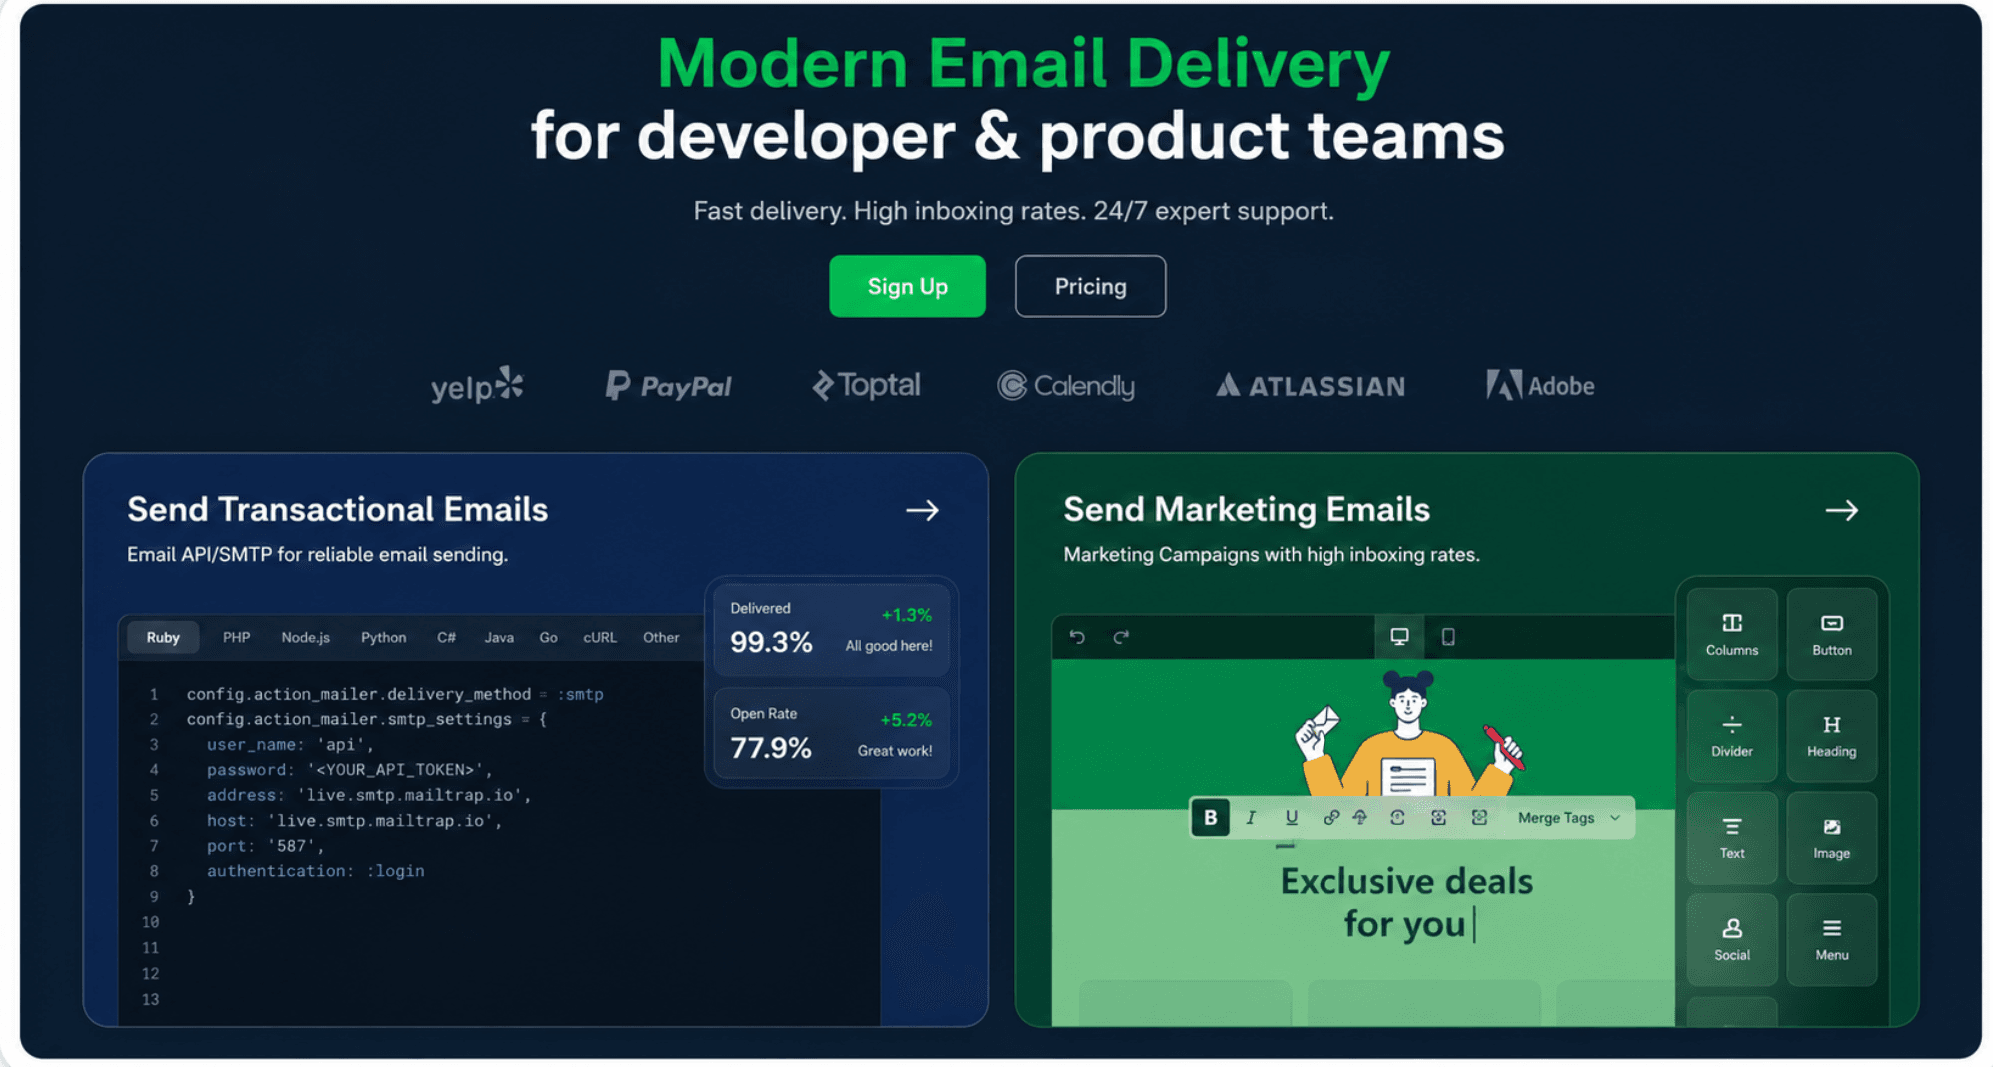The image size is (1993, 1067).
Task: Switch to the Node.js code tab
Action: (305, 637)
